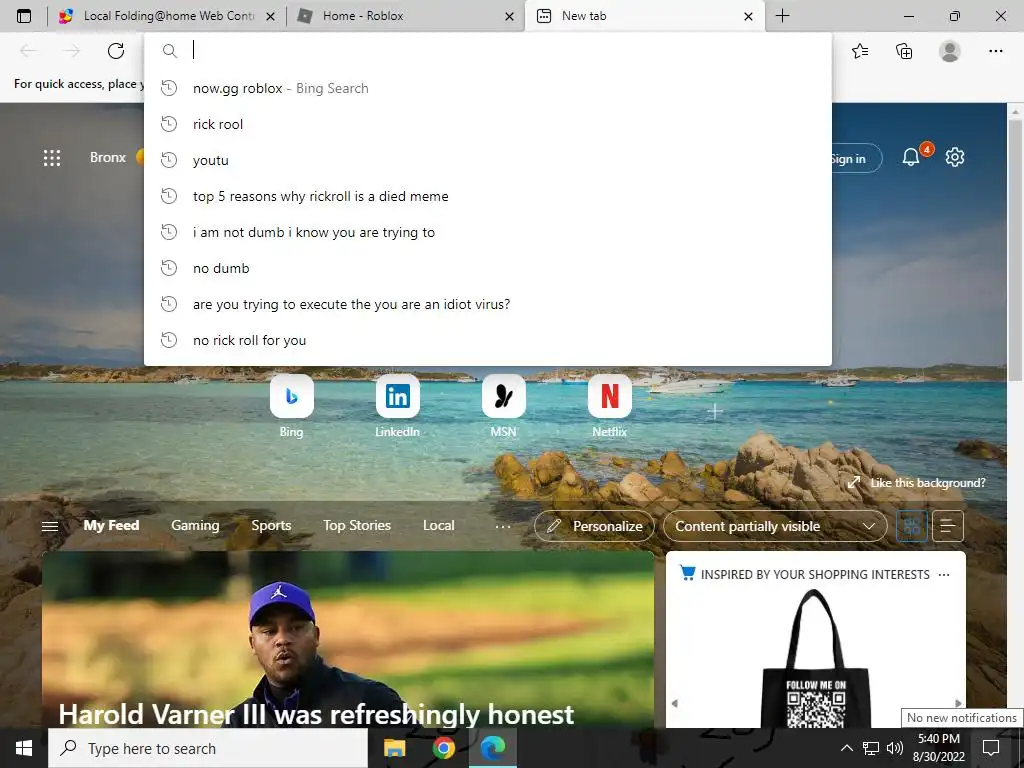Open the Collections icon
This screenshot has width=1024, height=768.
click(904, 50)
